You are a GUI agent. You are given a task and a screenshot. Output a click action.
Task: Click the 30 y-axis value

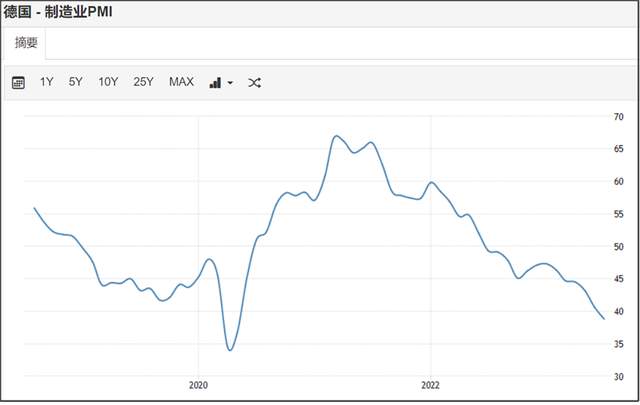619,376
